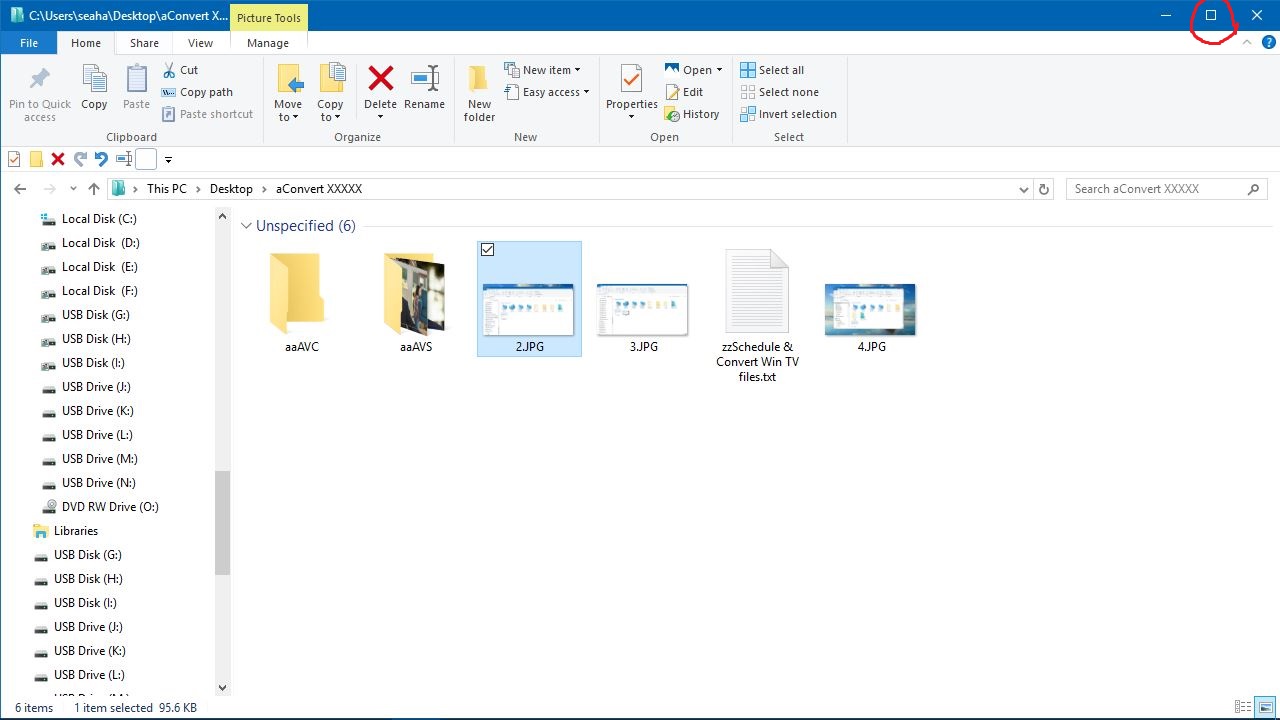Screen dimensions: 1280x720
Task: Click the Desktop breadcrumb in address bar
Action: 231,189
